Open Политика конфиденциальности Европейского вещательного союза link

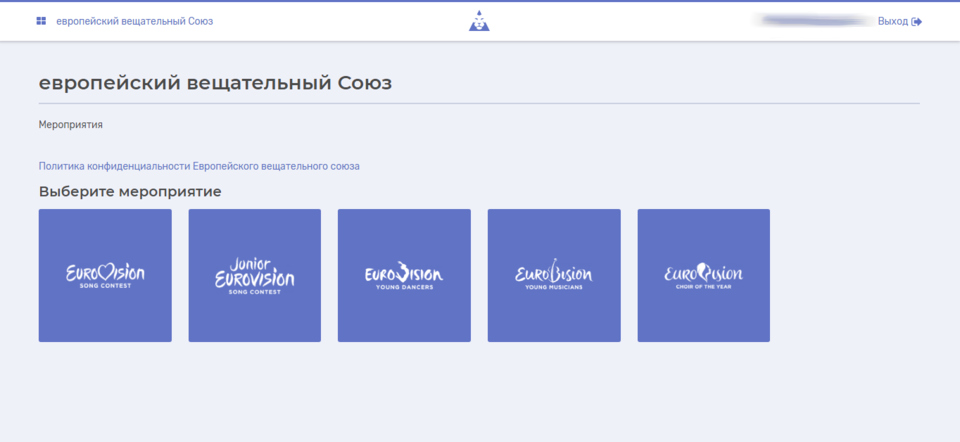(x=199, y=166)
